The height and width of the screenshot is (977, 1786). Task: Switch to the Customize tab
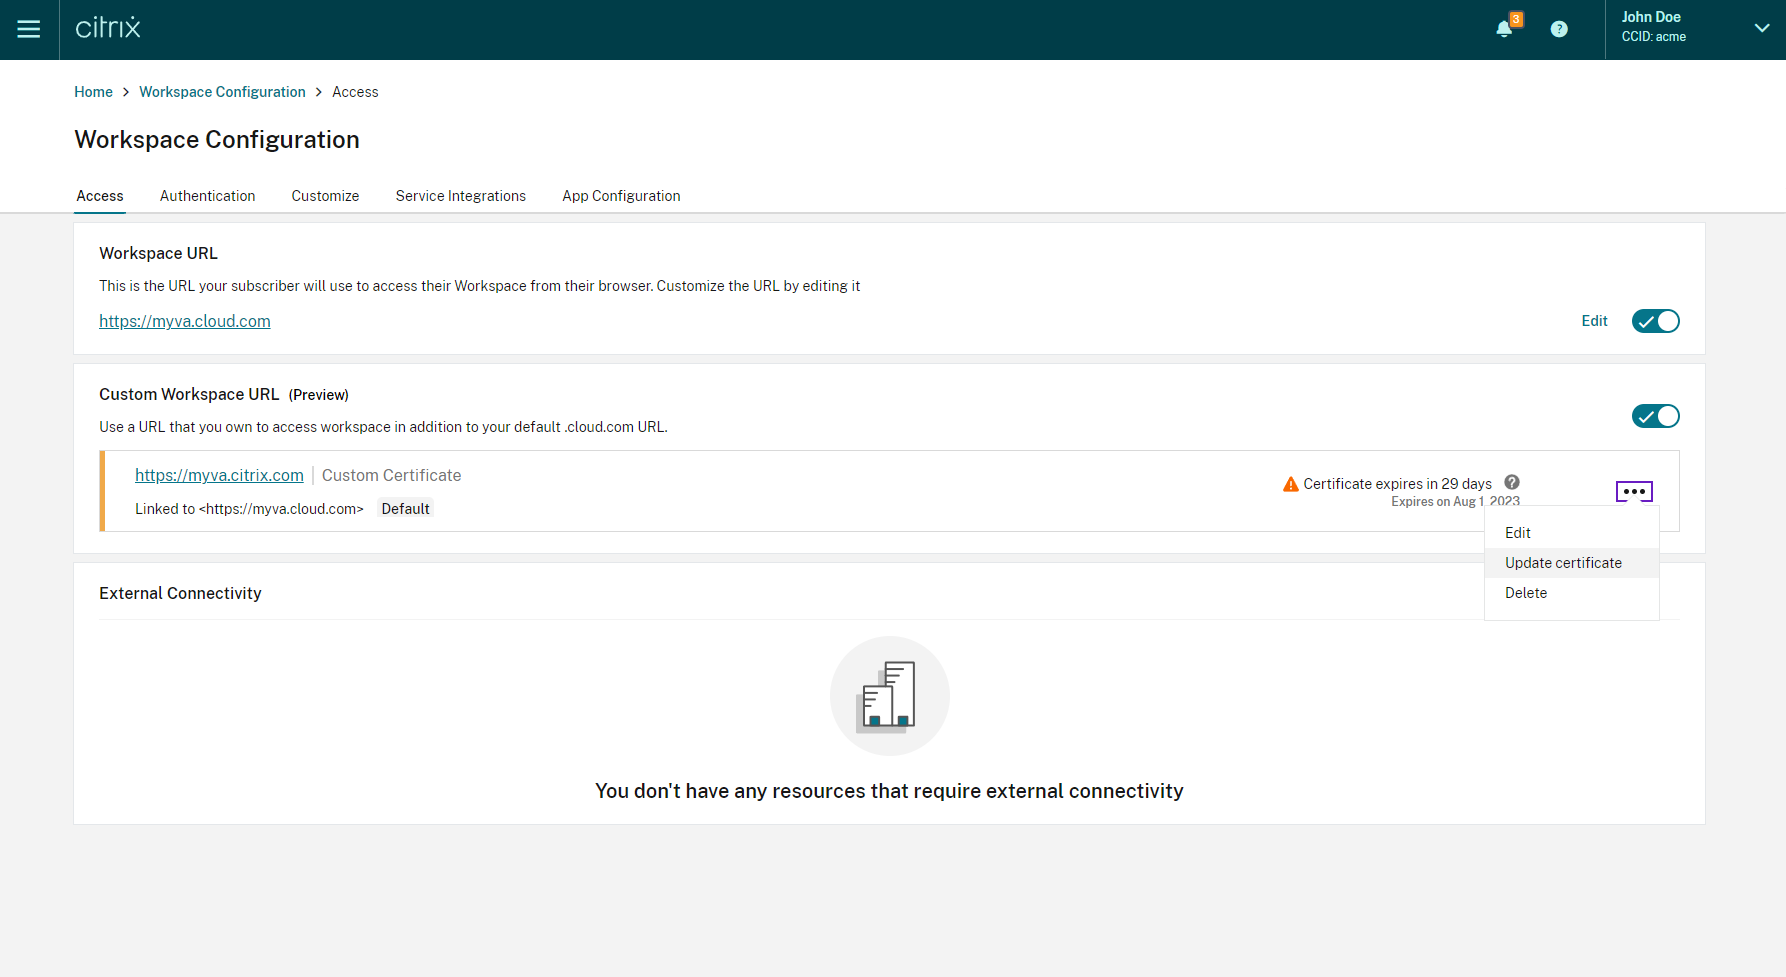pyautogui.click(x=325, y=196)
